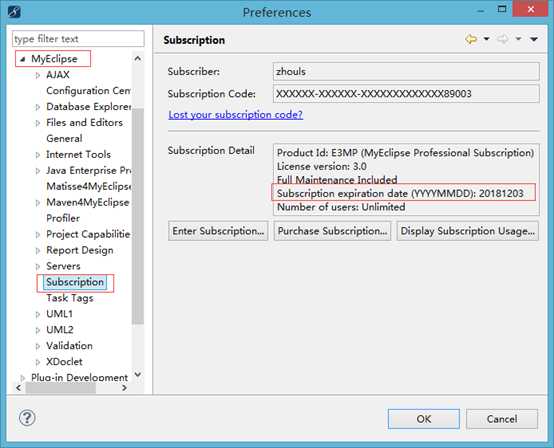Expand the Java Enterprise node
554x448 pixels.
pos(38,171)
